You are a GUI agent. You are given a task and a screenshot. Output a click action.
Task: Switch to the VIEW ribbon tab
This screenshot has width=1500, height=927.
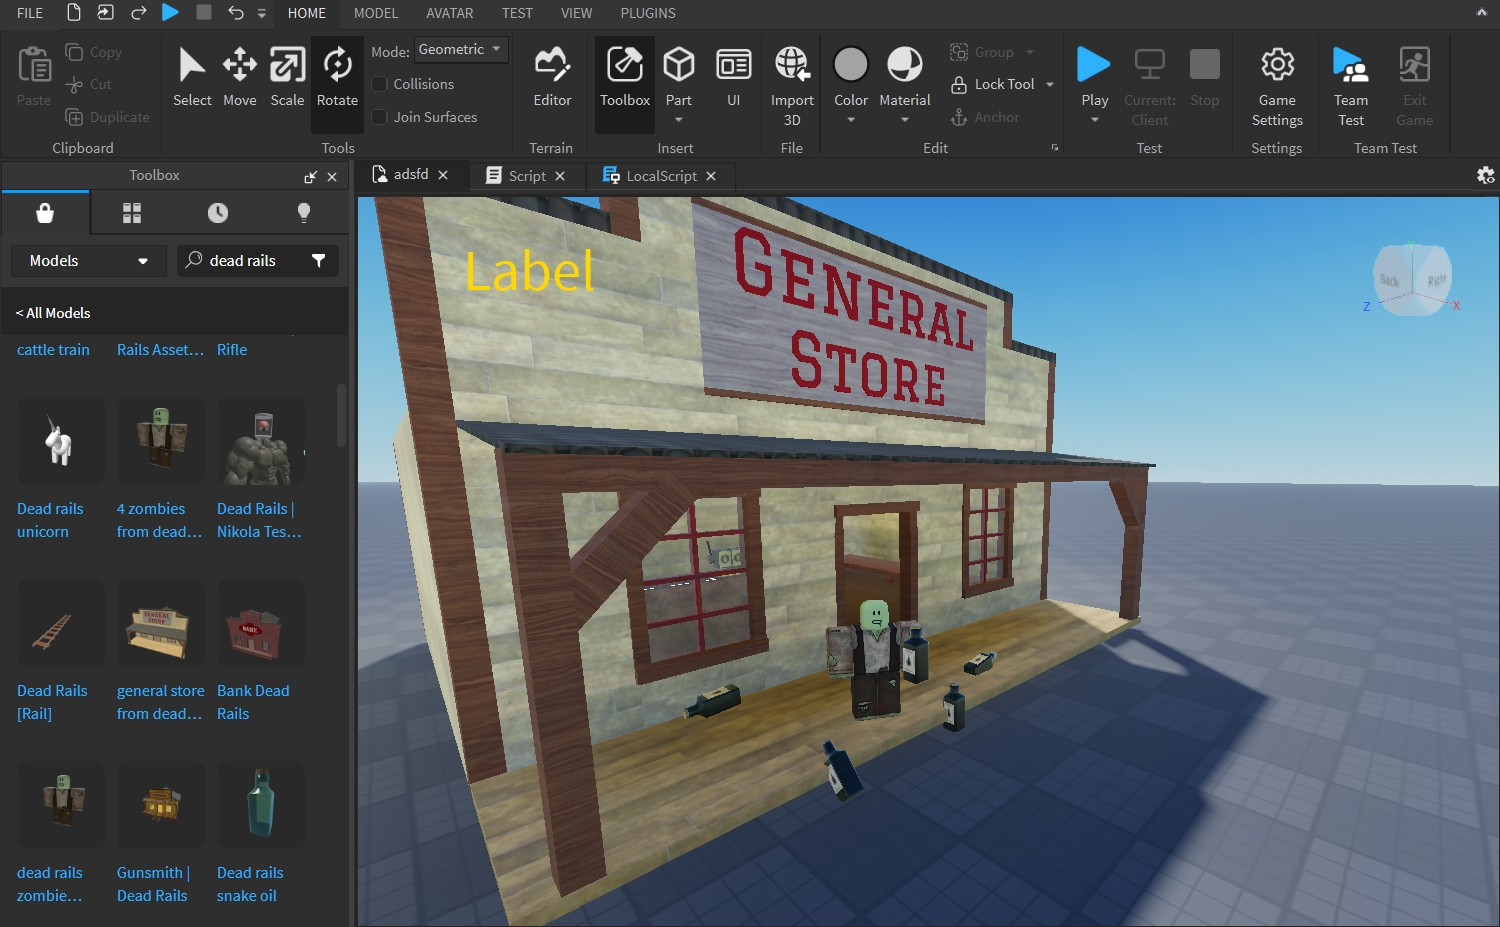pos(576,13)
